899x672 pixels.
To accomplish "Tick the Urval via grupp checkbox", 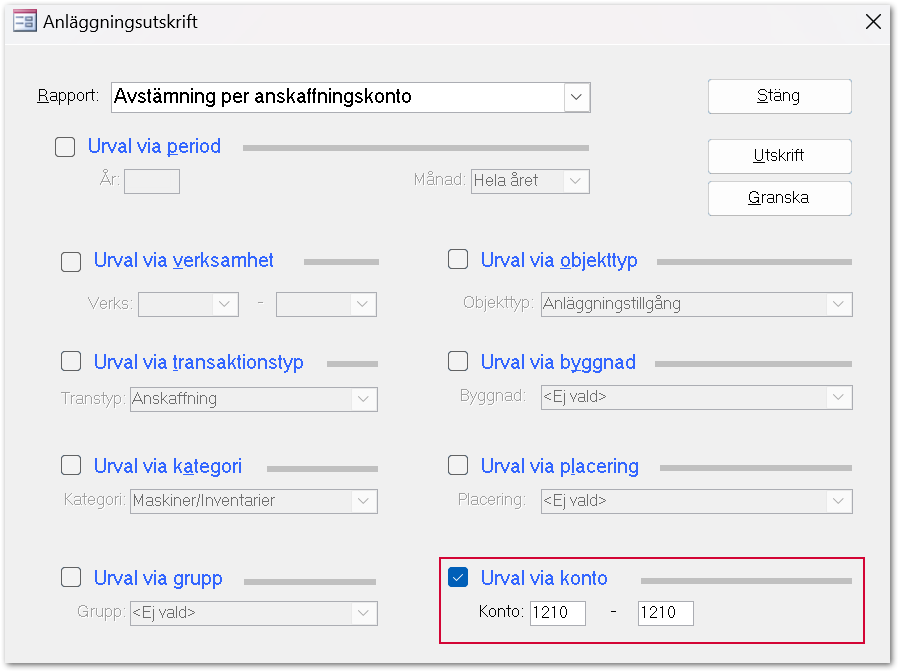I will 71,577.
